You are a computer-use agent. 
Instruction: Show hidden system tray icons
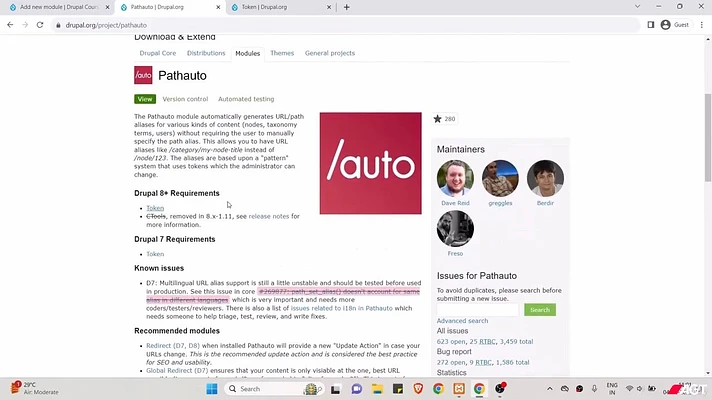[x=549, y=389]
